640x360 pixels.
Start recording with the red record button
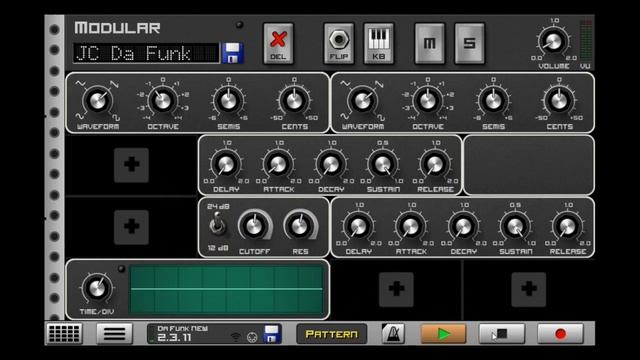[560, 334]
